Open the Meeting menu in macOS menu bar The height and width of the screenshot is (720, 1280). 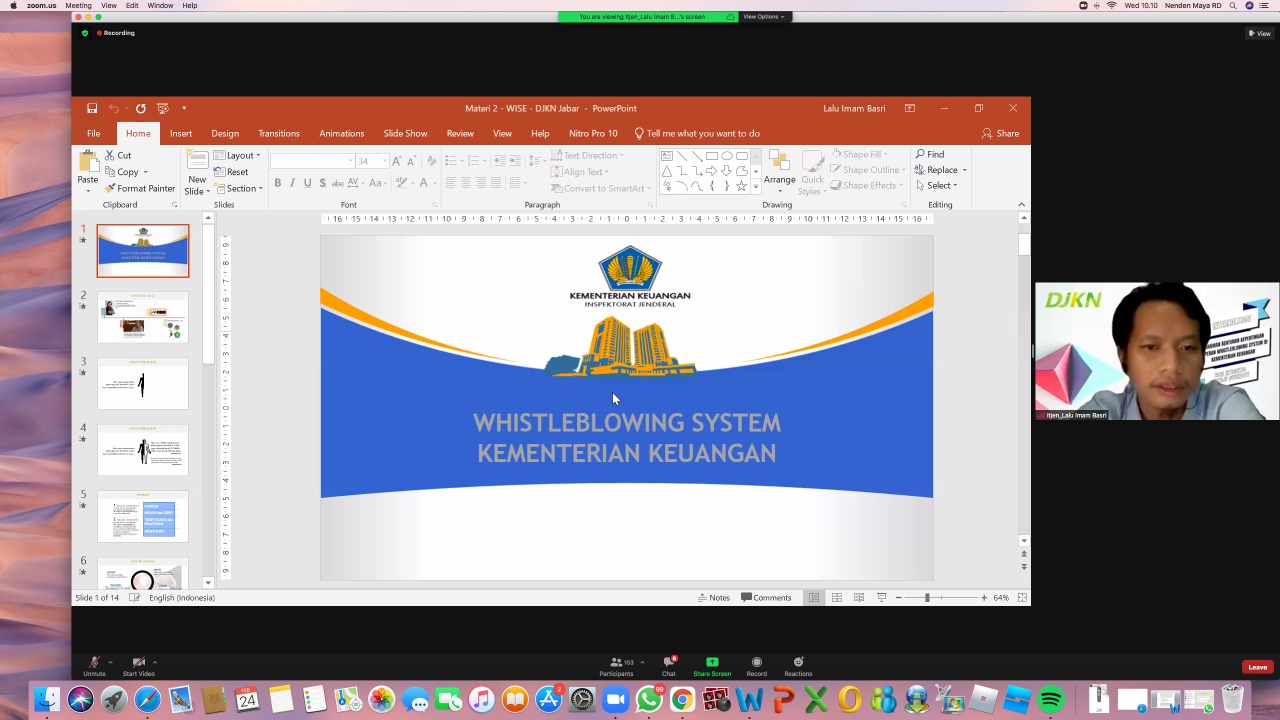pyautogui.click(x=78, y=5)
